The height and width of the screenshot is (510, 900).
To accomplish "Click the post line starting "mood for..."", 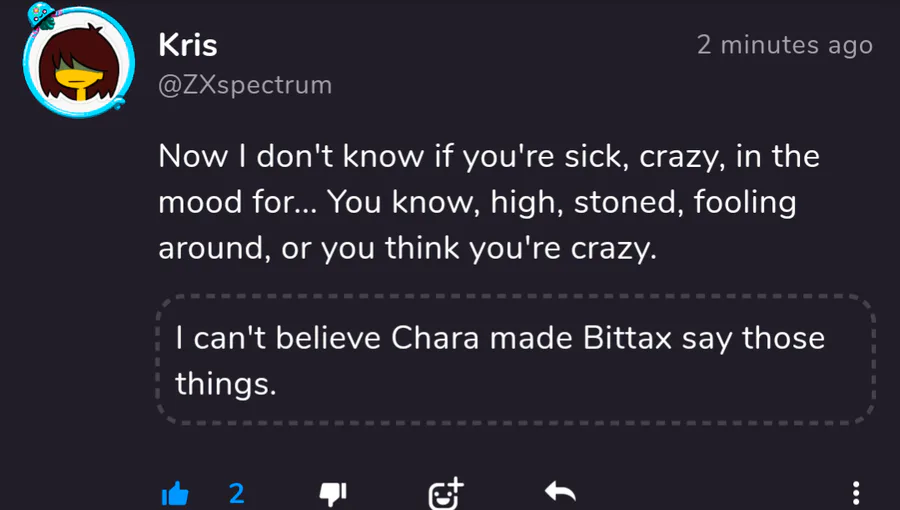I will [x=477, y=203].
